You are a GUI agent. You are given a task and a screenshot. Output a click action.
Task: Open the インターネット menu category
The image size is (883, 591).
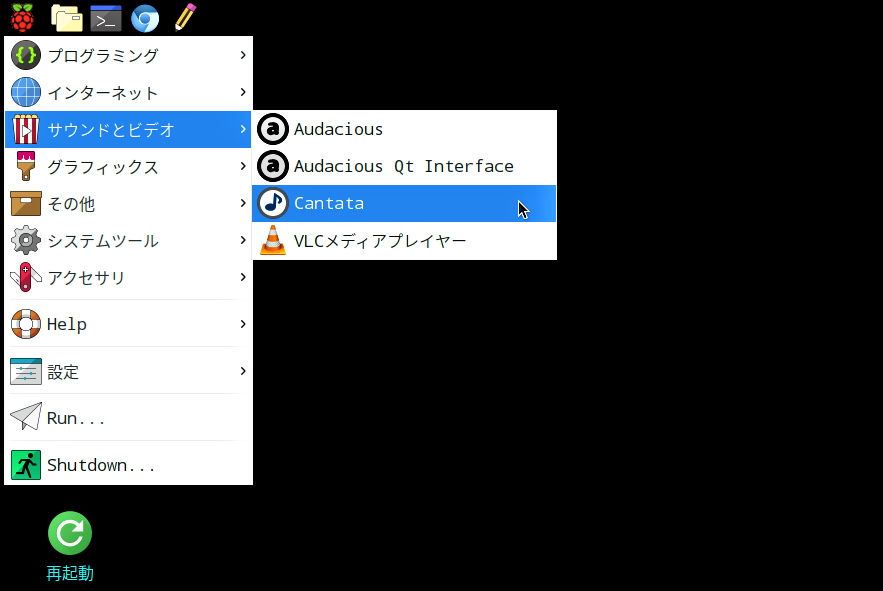(x=128, y=92)
